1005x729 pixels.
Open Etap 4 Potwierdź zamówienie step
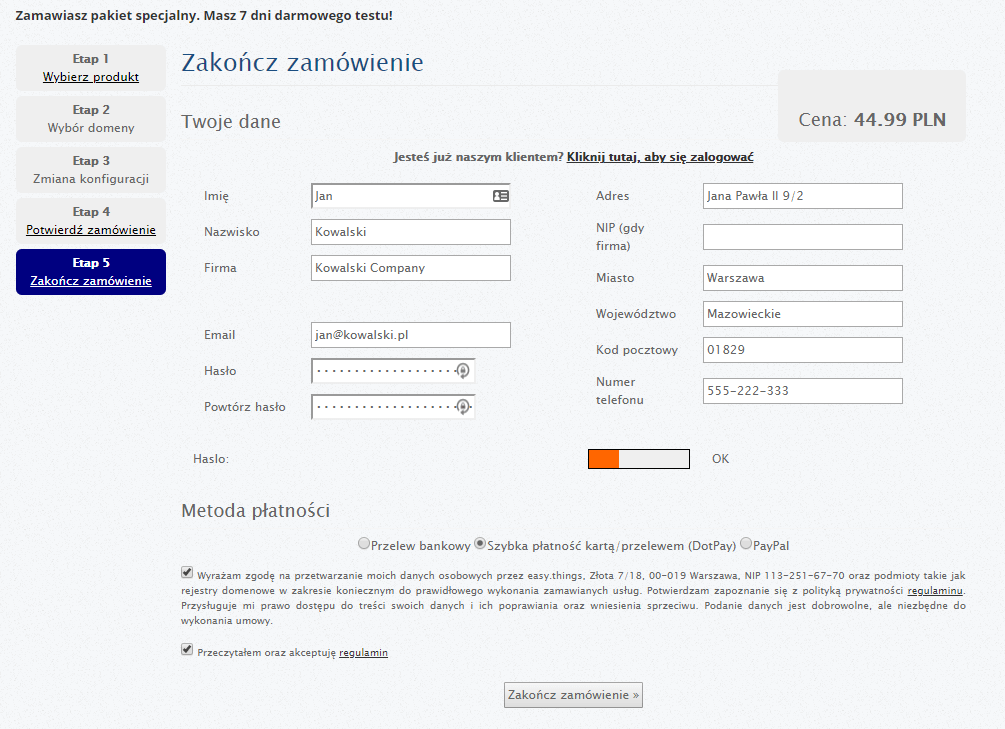91,230
